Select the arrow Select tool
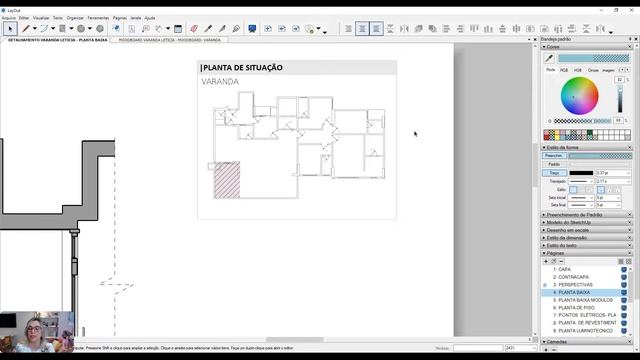The image size is (640, 360). [x=10, y=29]
